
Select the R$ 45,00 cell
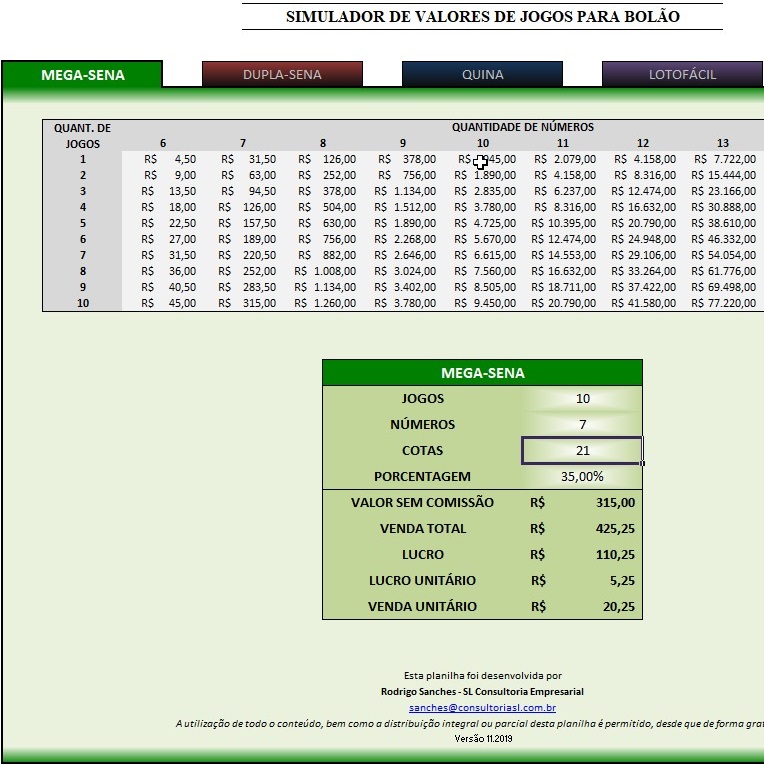[x=162, y=303]
